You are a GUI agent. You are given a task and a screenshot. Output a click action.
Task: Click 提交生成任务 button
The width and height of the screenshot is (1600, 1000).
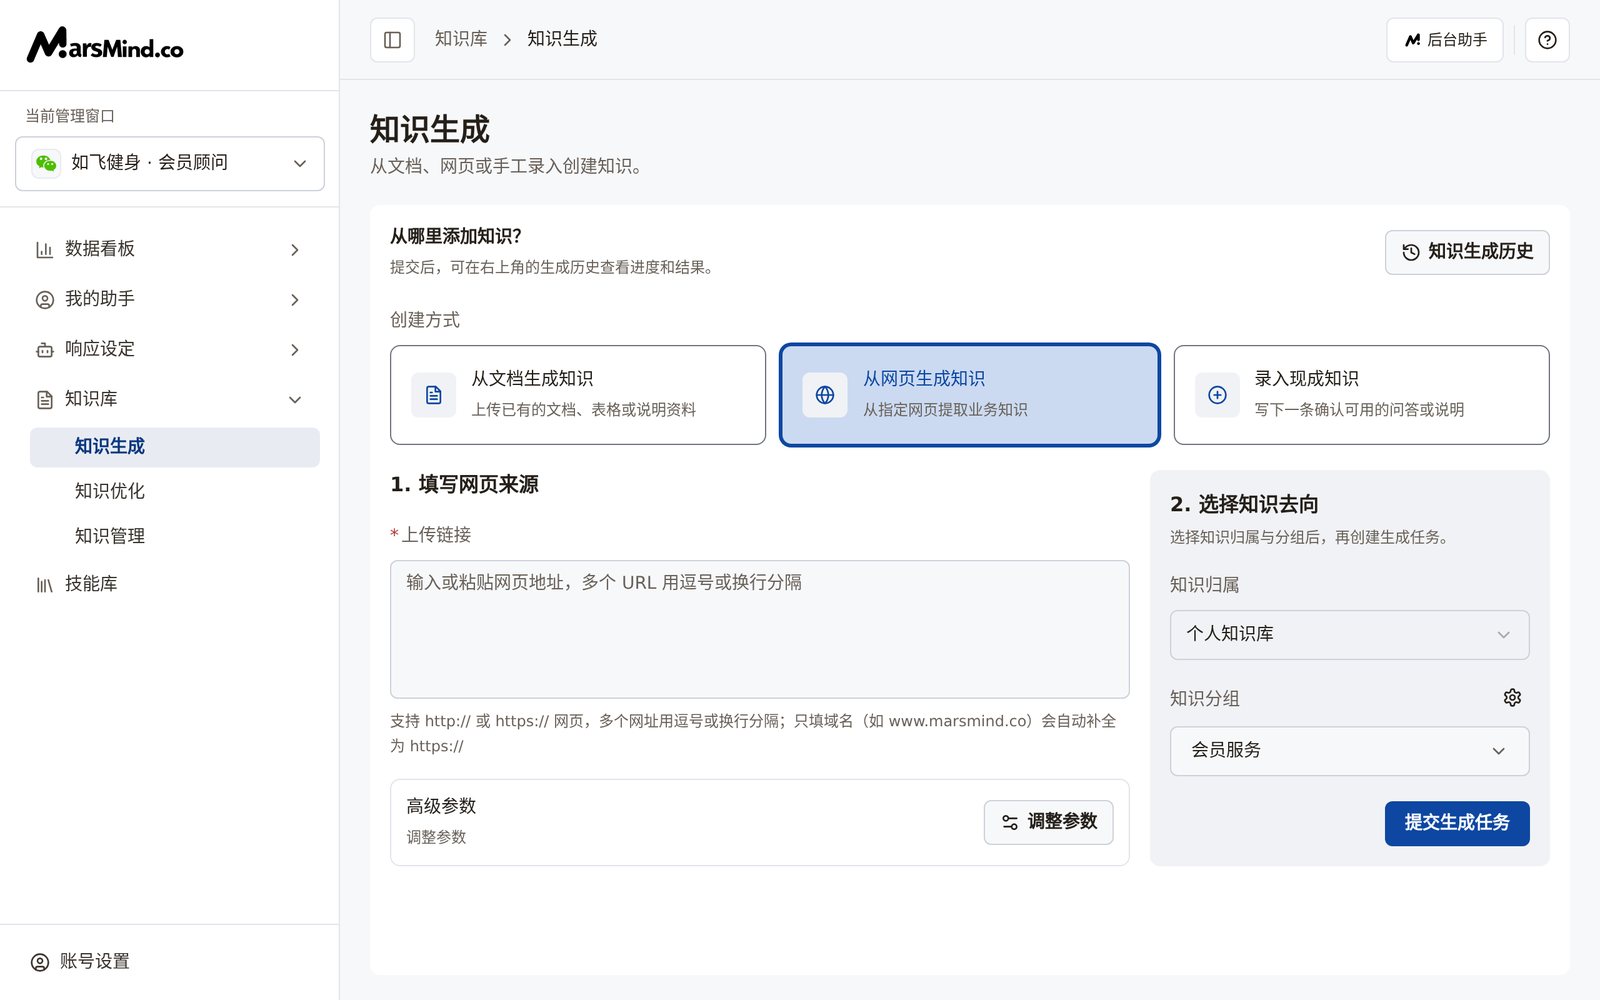(x=1457, y=823)
